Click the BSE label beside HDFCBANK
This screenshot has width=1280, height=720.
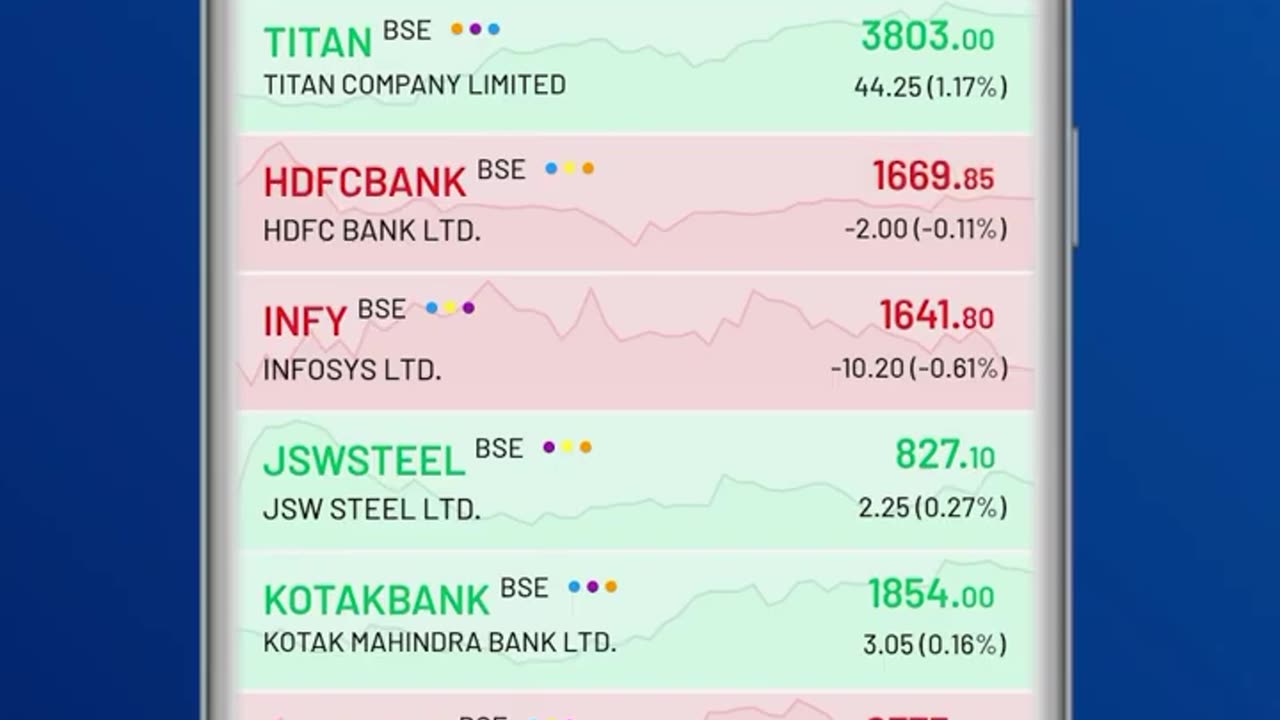coord(501,170)
